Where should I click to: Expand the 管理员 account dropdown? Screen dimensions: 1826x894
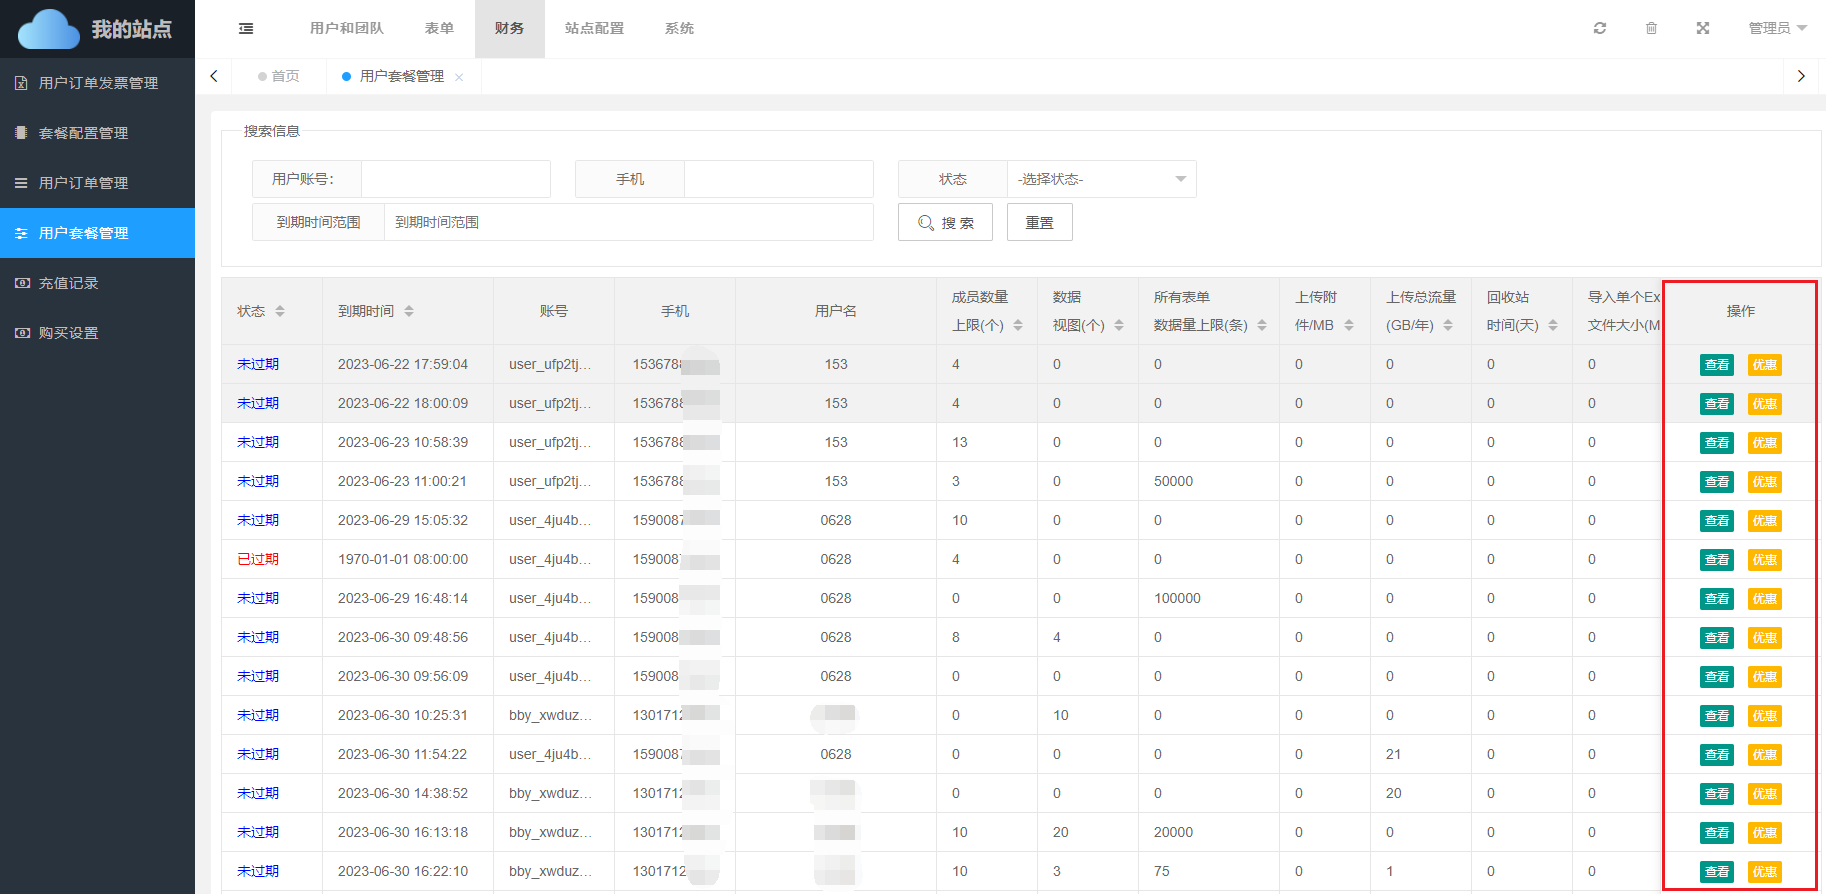point(1776,28)
